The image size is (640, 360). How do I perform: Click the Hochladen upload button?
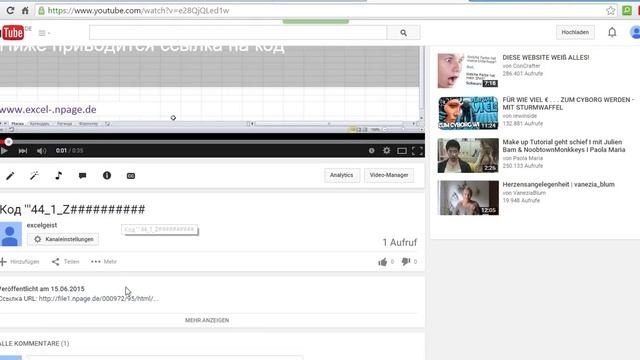pos(575,32)
